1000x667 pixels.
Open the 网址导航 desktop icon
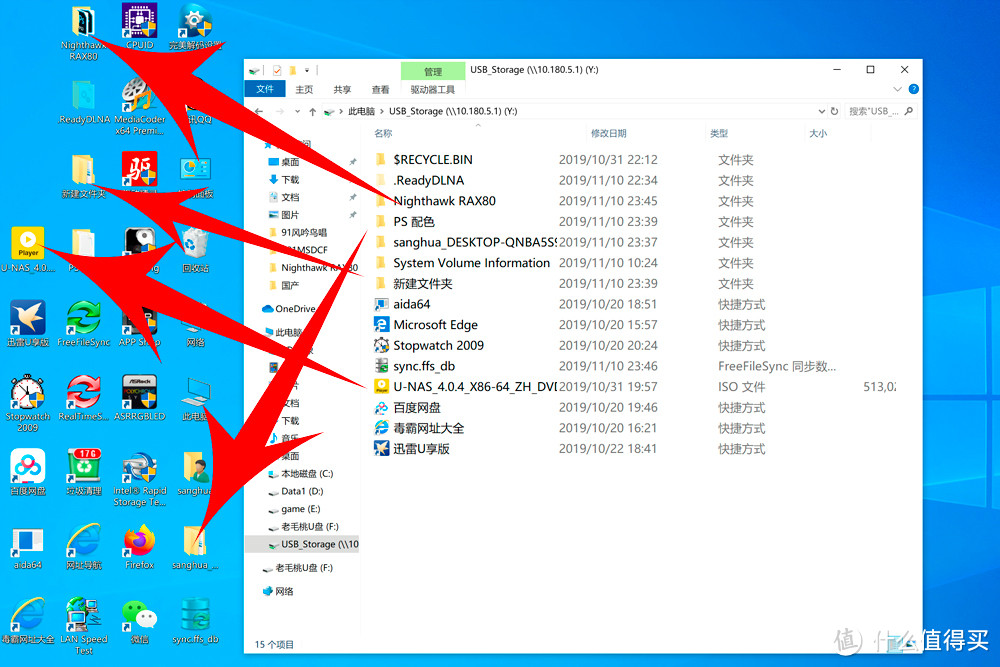click(84, 546)
